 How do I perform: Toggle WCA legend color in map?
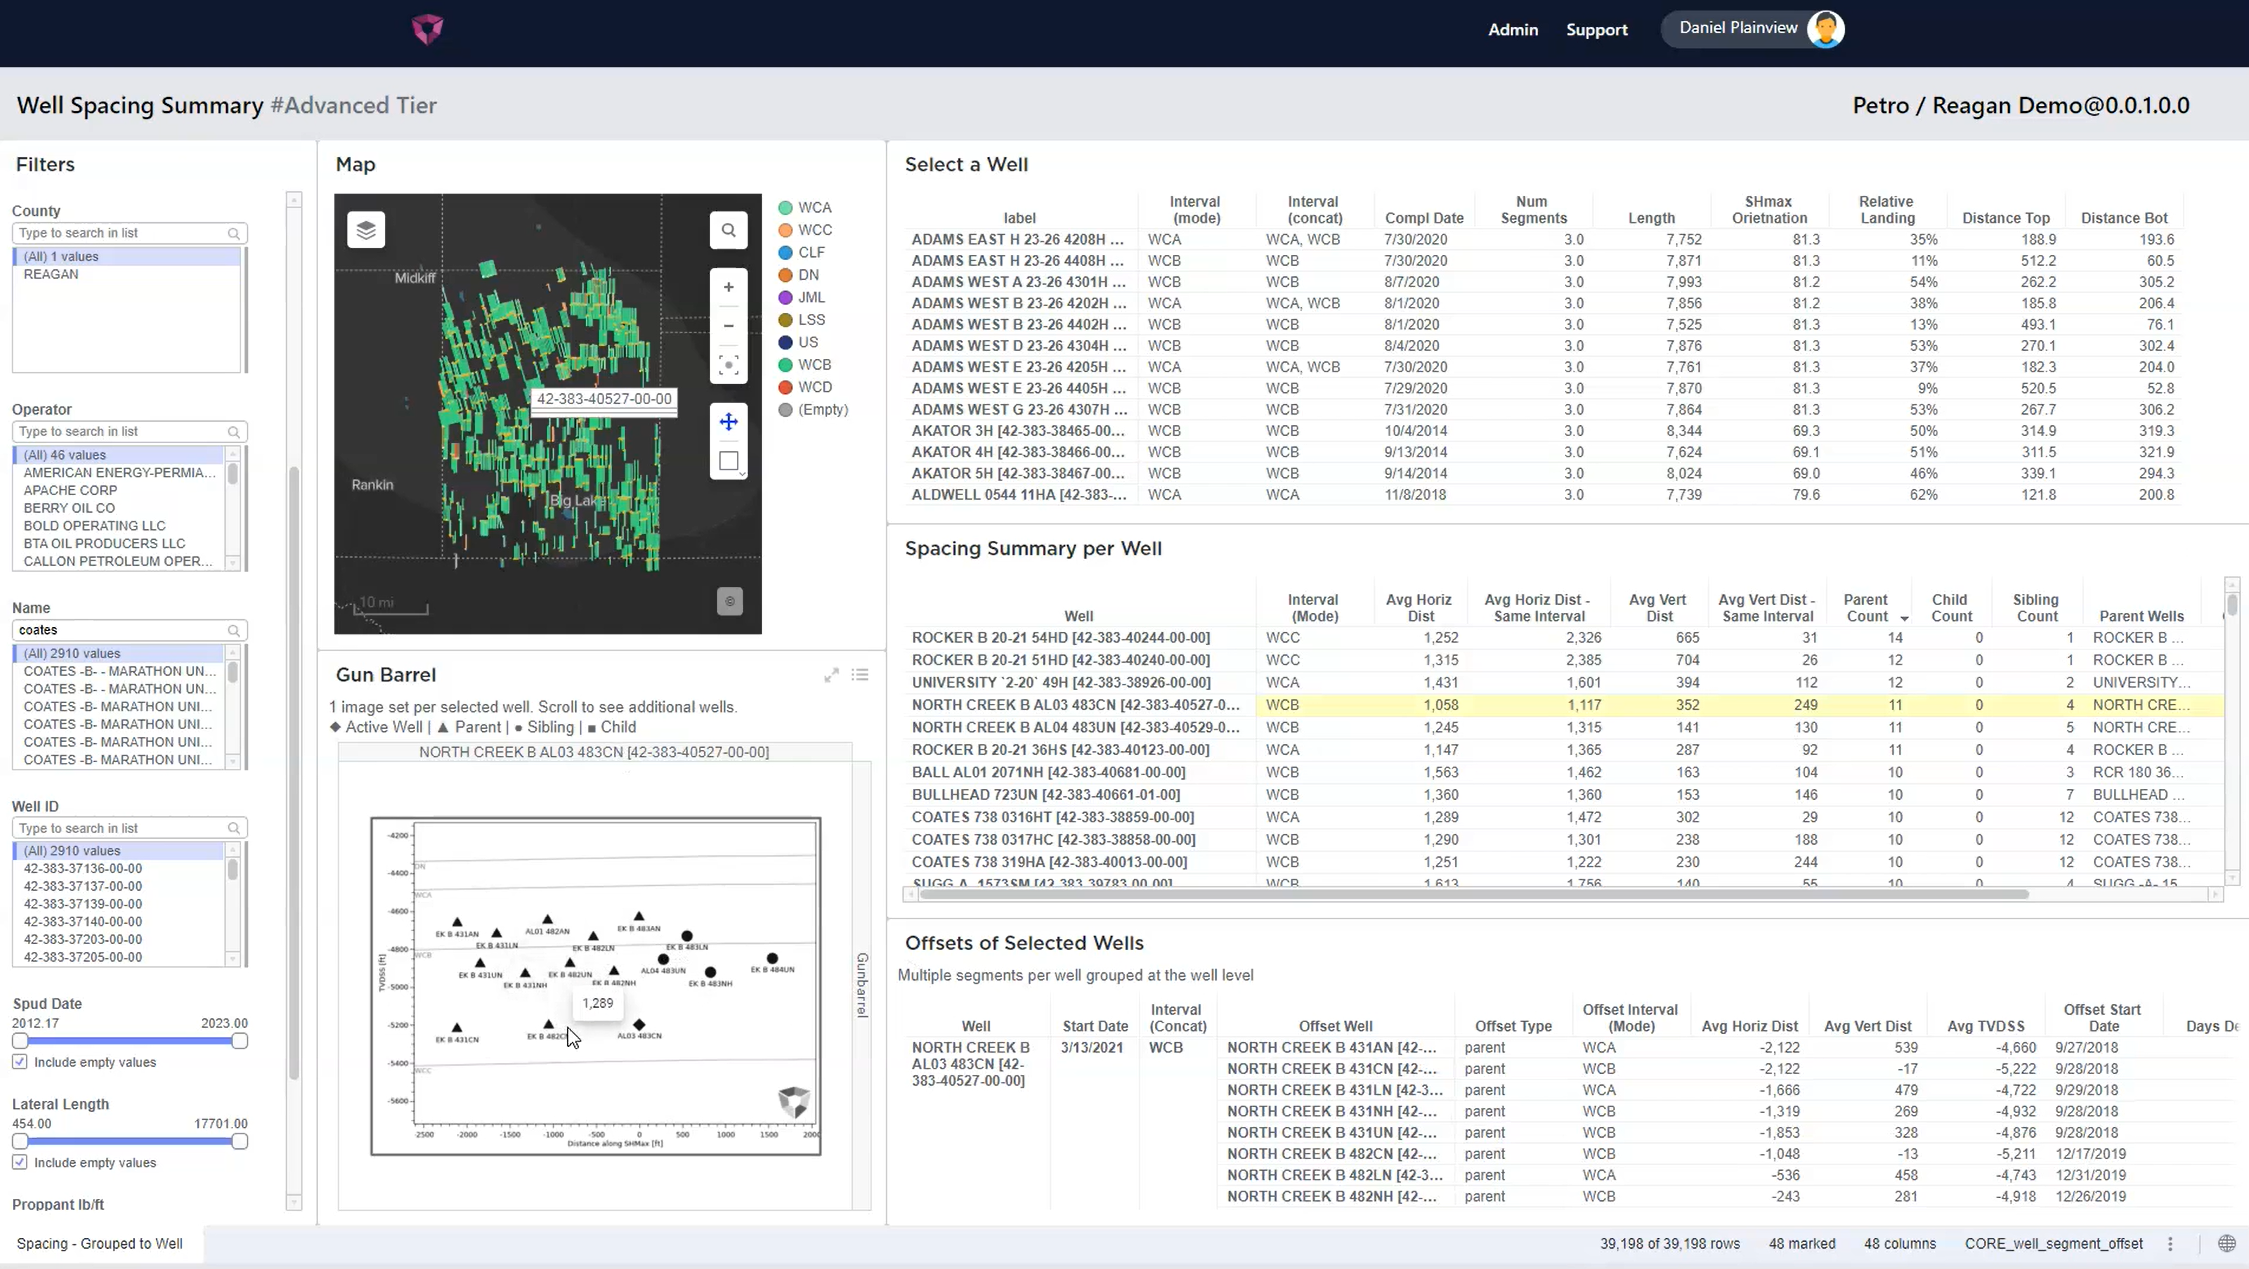(x=785, y=208)
